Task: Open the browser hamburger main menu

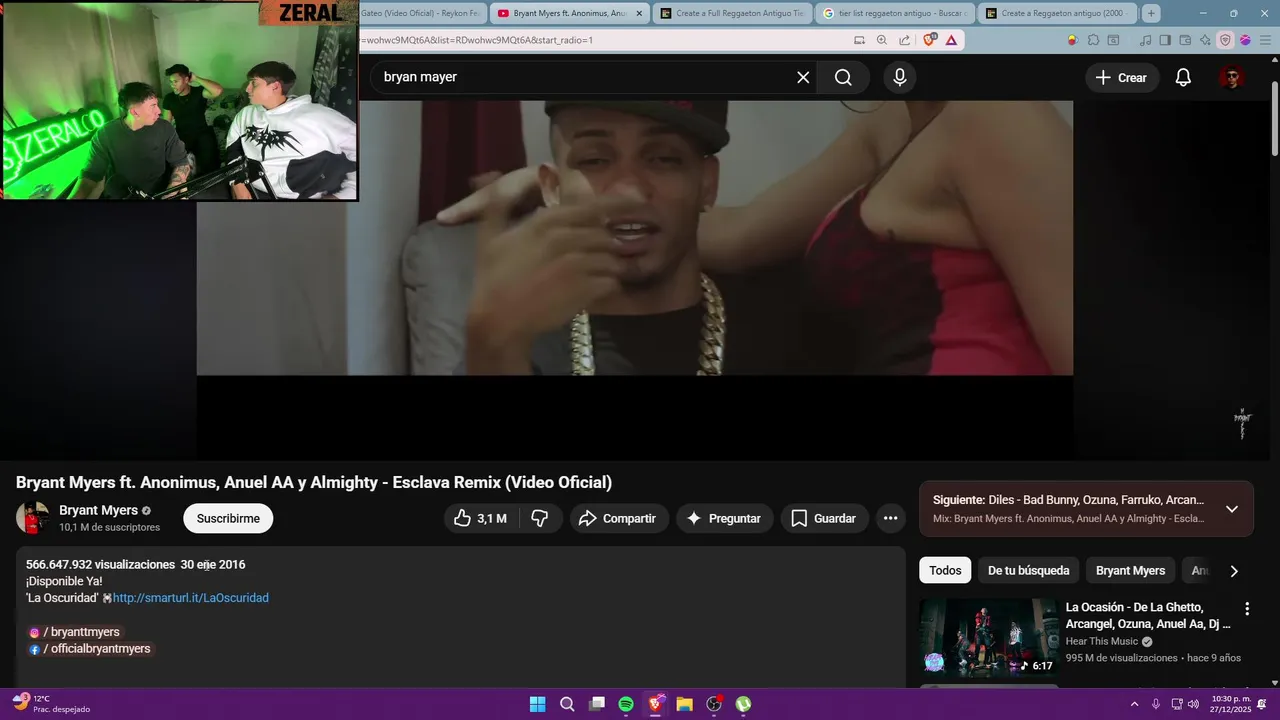Action: click(1263, 40)
